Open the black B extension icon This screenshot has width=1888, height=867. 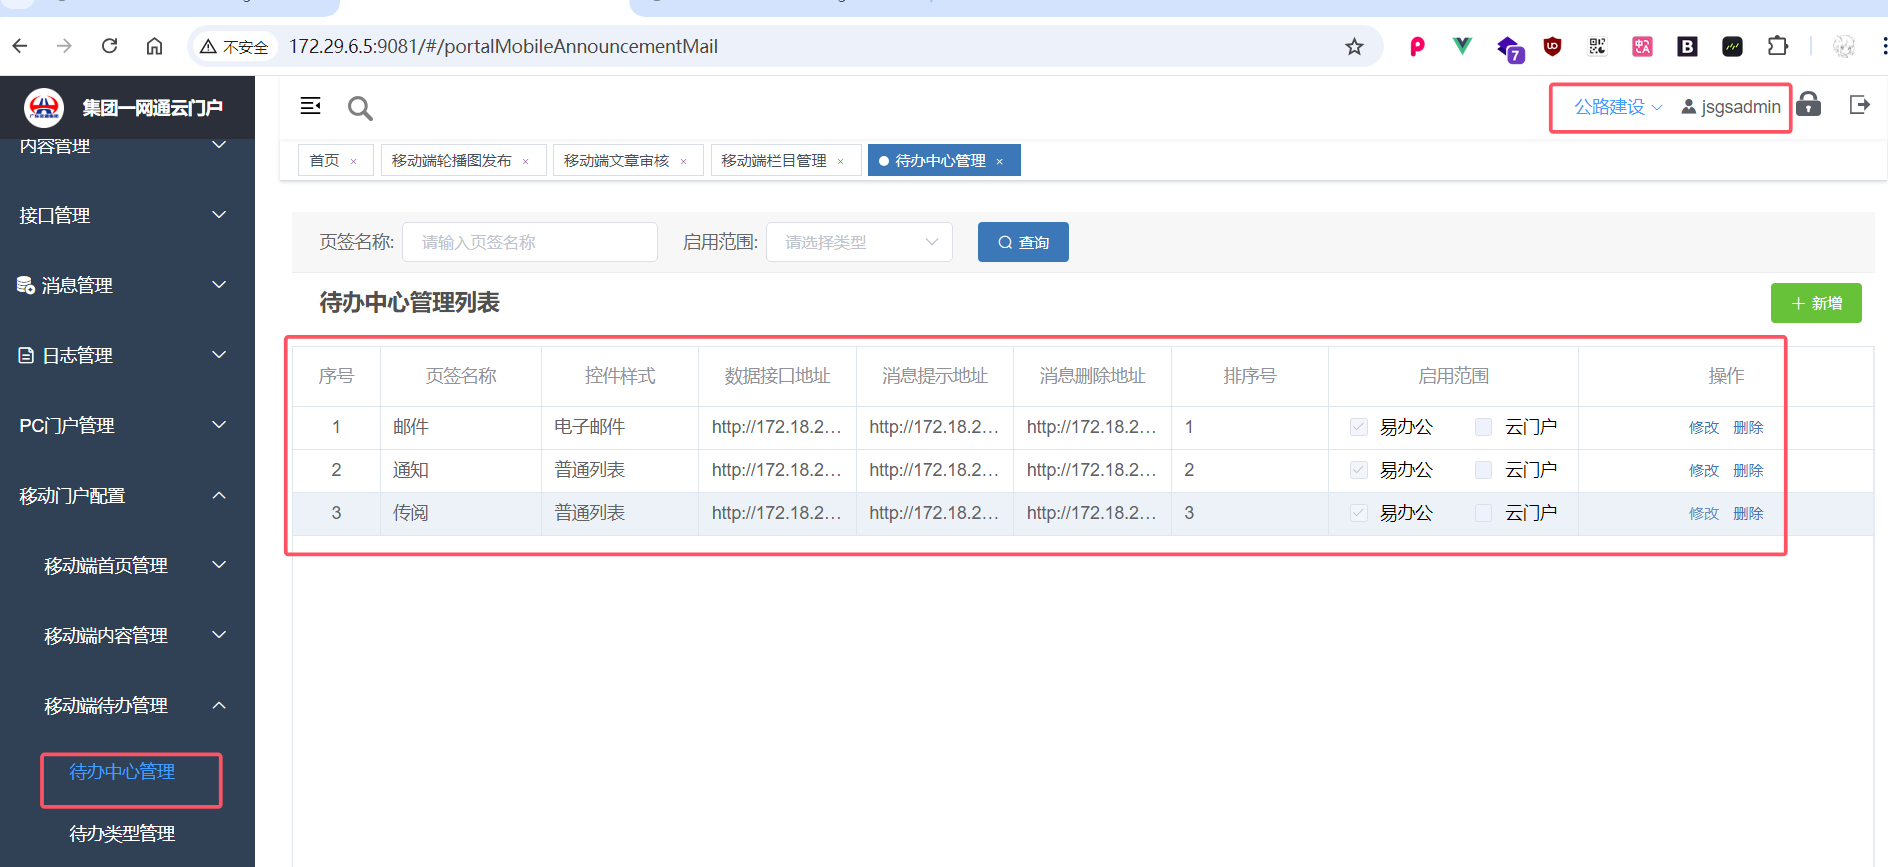coord(1687,46)
